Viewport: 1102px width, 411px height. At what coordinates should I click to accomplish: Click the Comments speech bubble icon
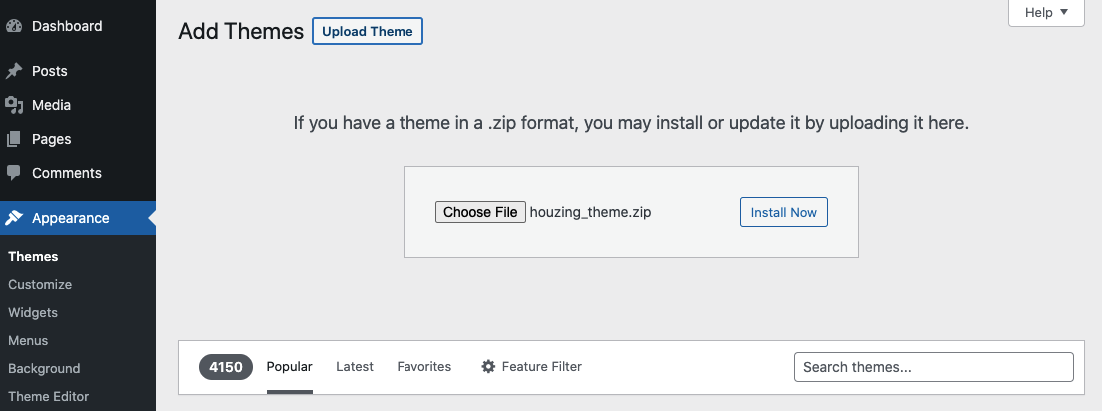coord(14,173)
